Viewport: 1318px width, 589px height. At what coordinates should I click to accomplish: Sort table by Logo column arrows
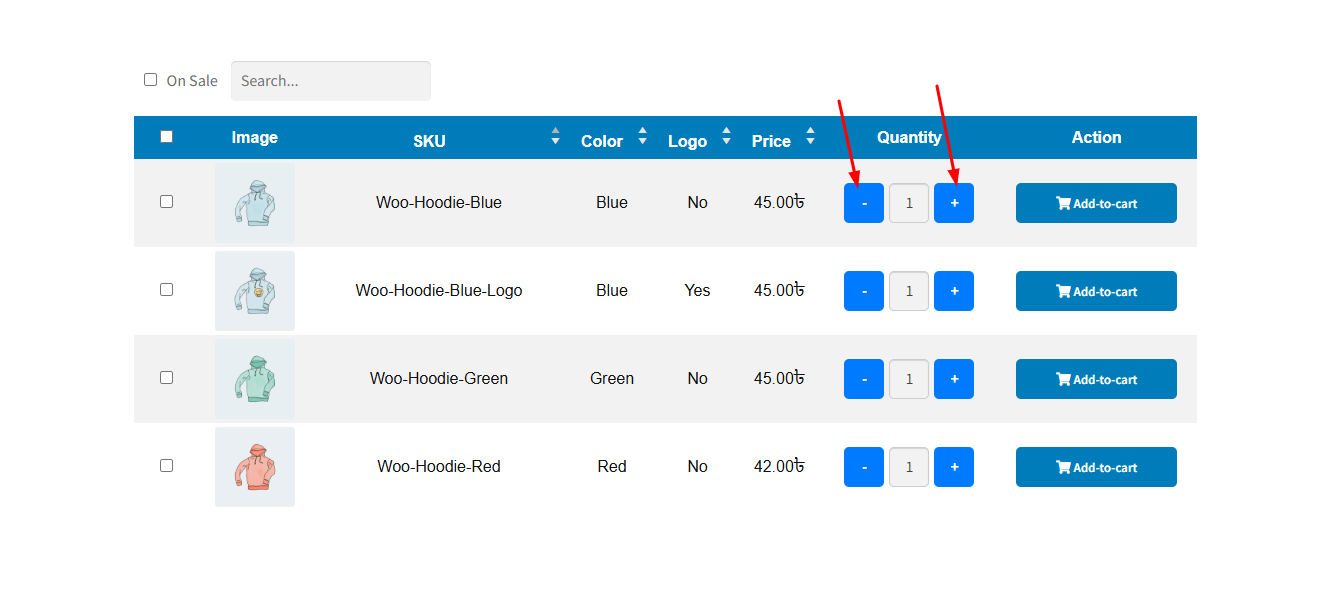(x=726, y=136)
